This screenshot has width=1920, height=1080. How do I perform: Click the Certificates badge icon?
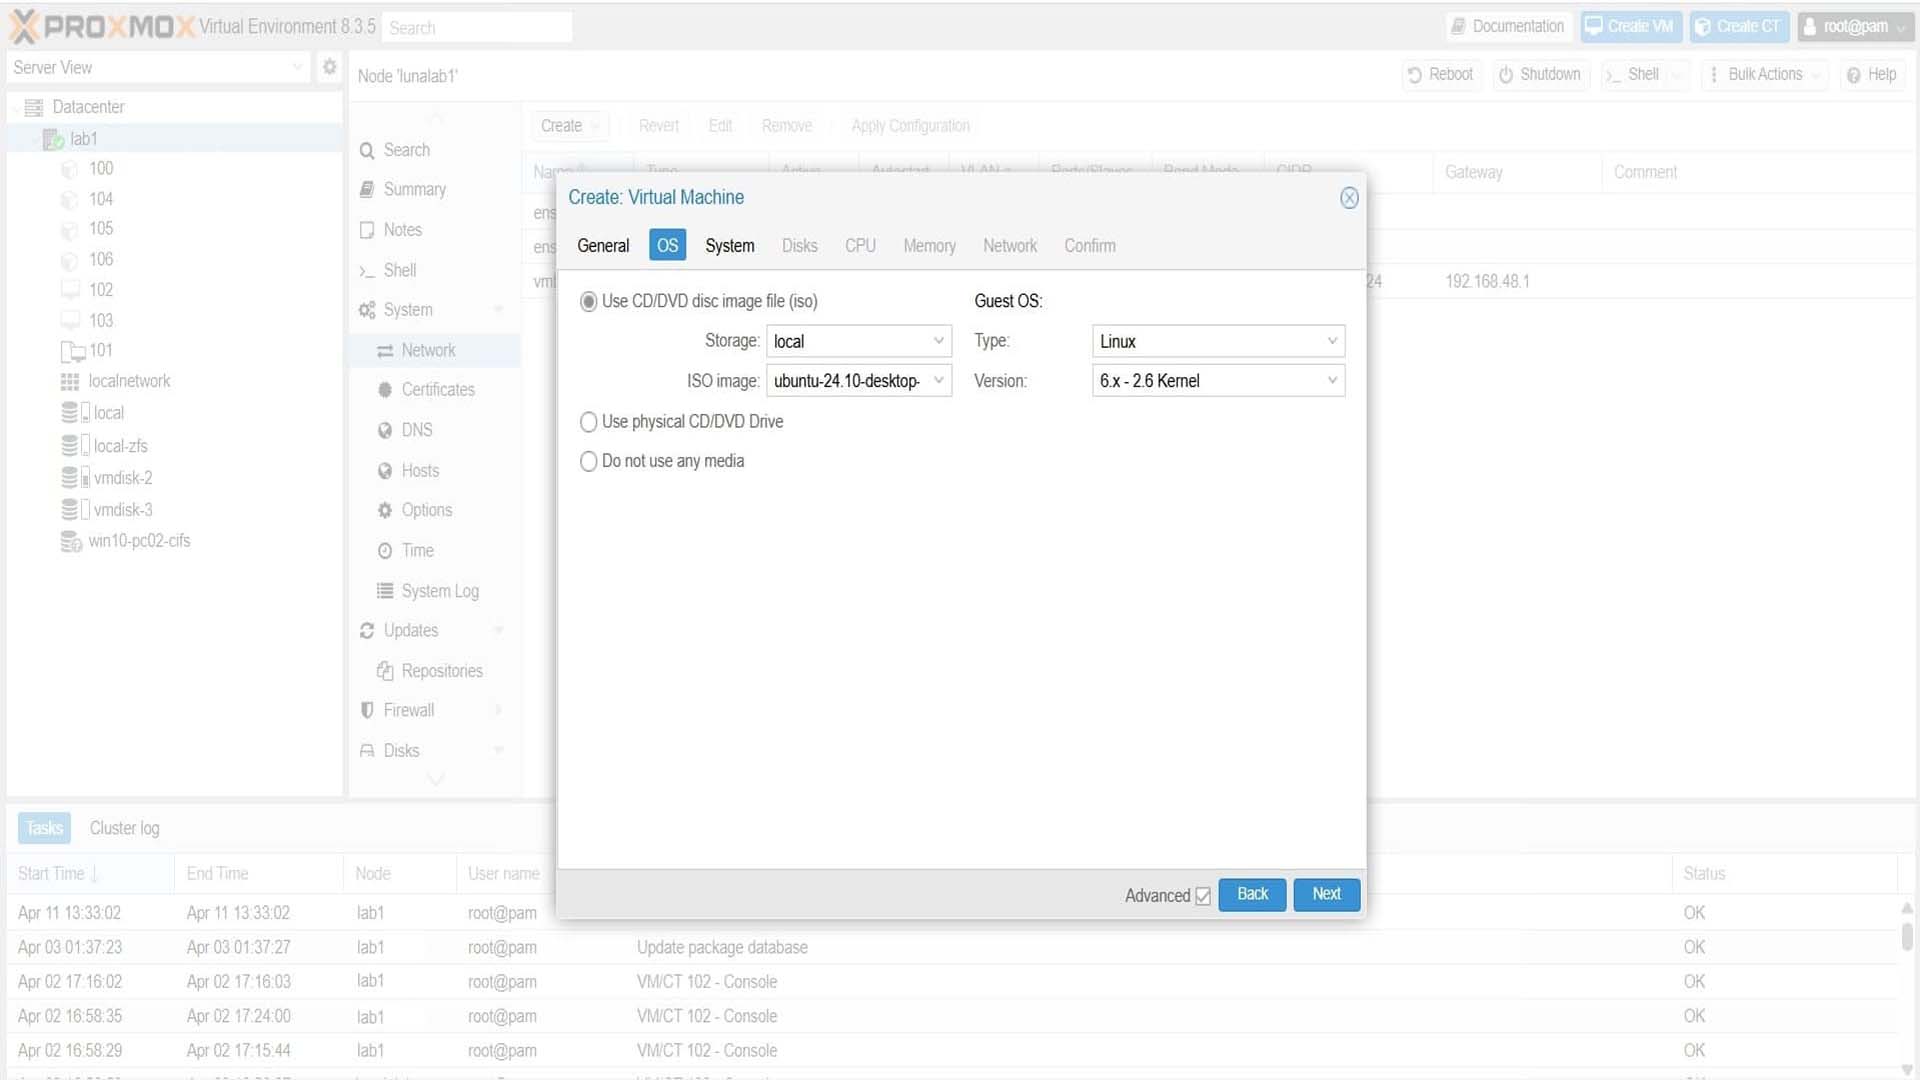pos(385,390)
